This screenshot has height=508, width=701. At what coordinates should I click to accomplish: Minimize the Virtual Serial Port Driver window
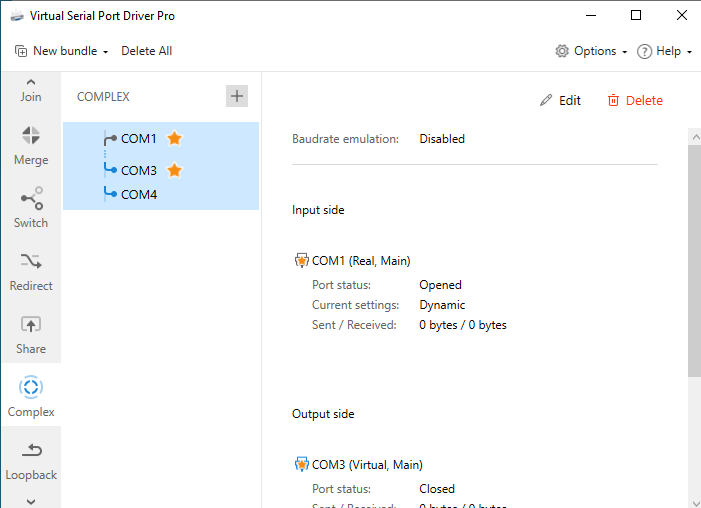(591, 16)
